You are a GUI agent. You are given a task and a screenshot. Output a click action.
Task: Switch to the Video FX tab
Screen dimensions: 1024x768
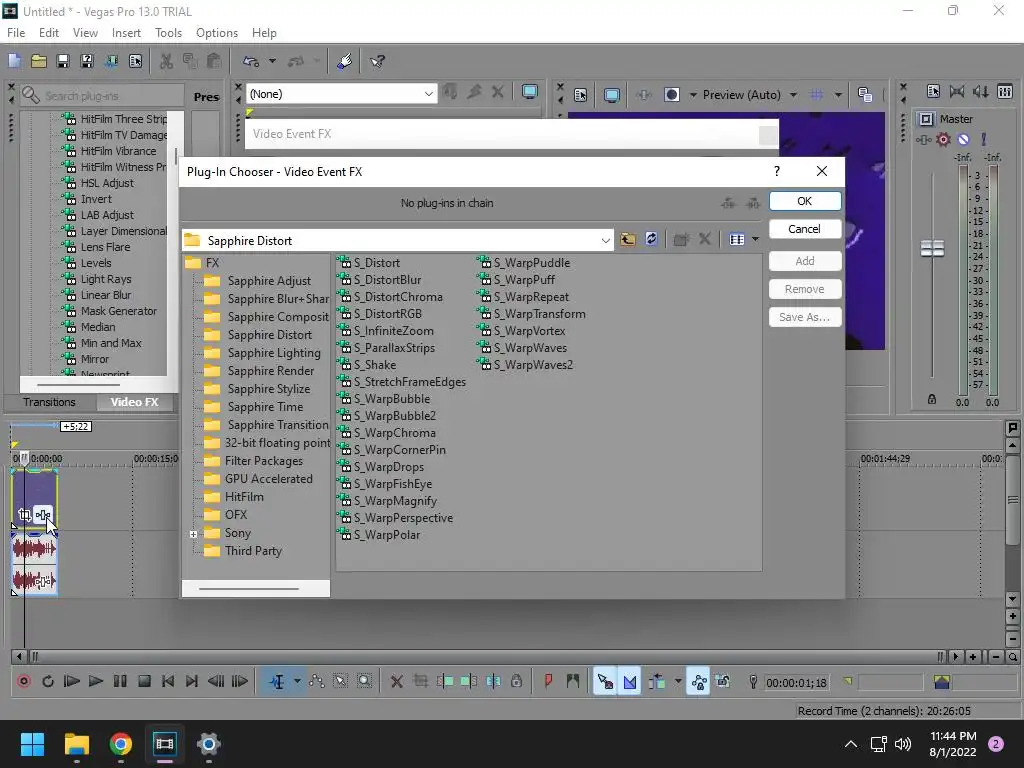point(135,402)
